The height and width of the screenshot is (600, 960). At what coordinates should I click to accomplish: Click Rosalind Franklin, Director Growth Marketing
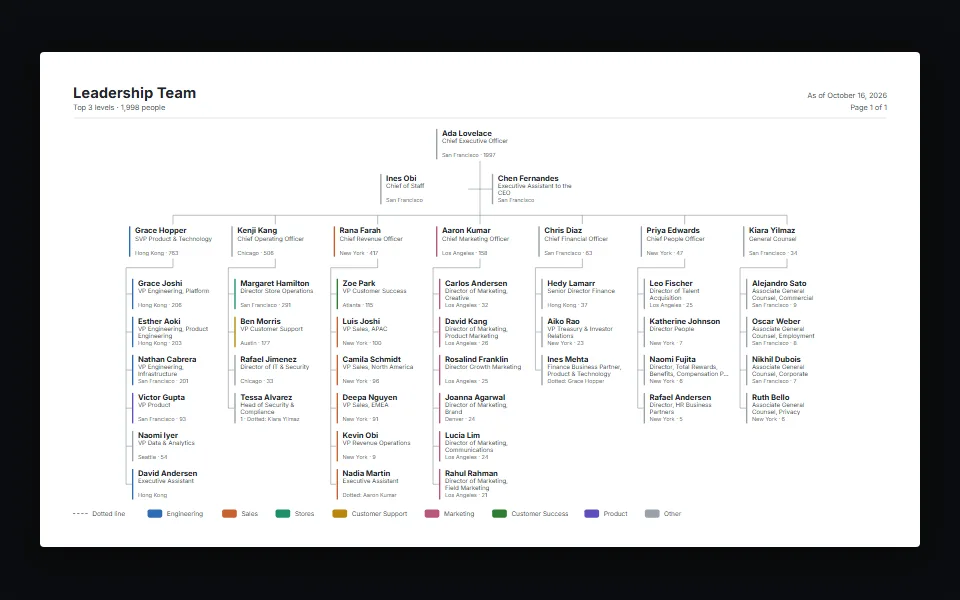[481, 370]
